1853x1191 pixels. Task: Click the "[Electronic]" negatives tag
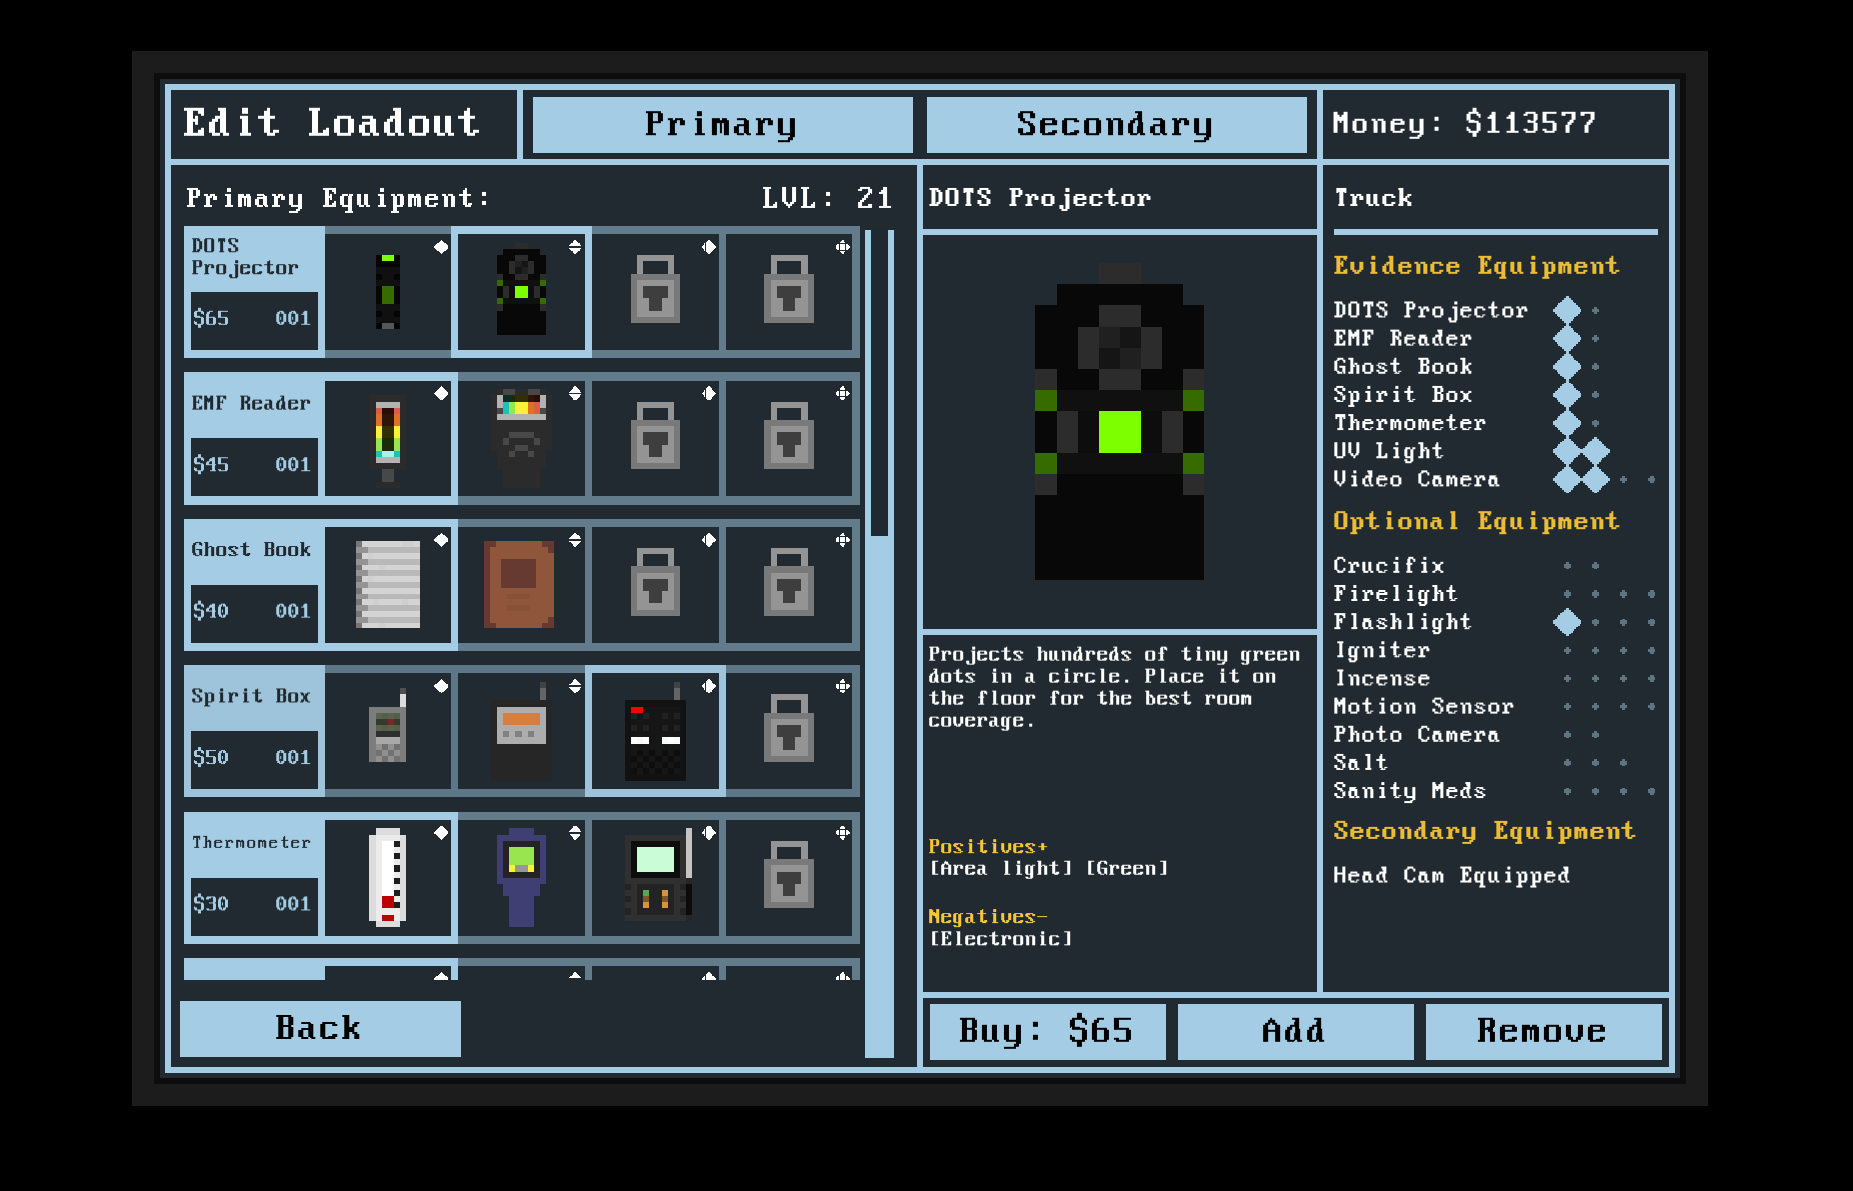tap(1001, 939)
